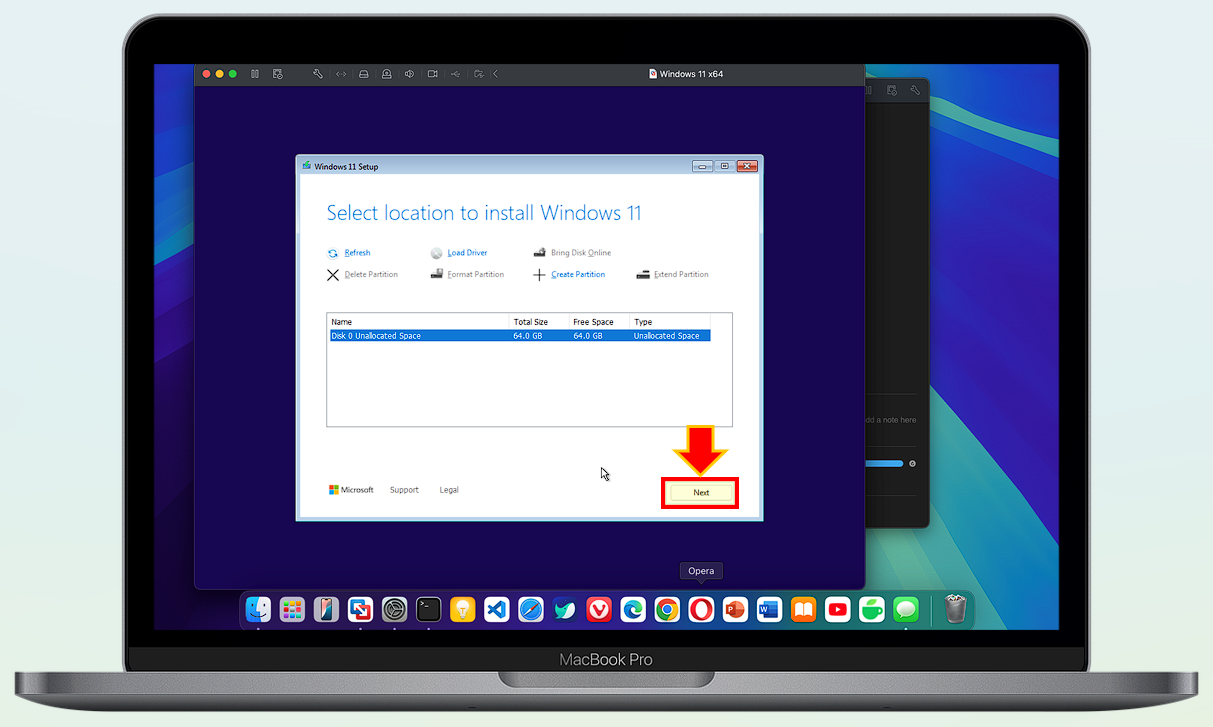The width and height of the screenshot is (1213, 727).
Task: Click the snapshot icon in VM toolbar
Action: 278,74
